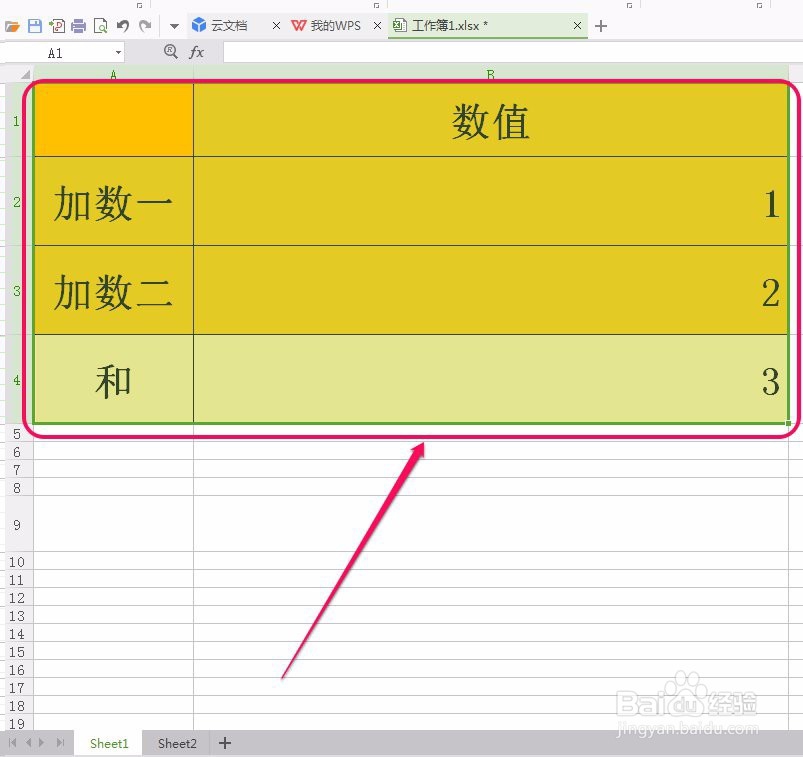Select the cell containing 加数一
Screen dimensions: 803x757
pos(112,201)
